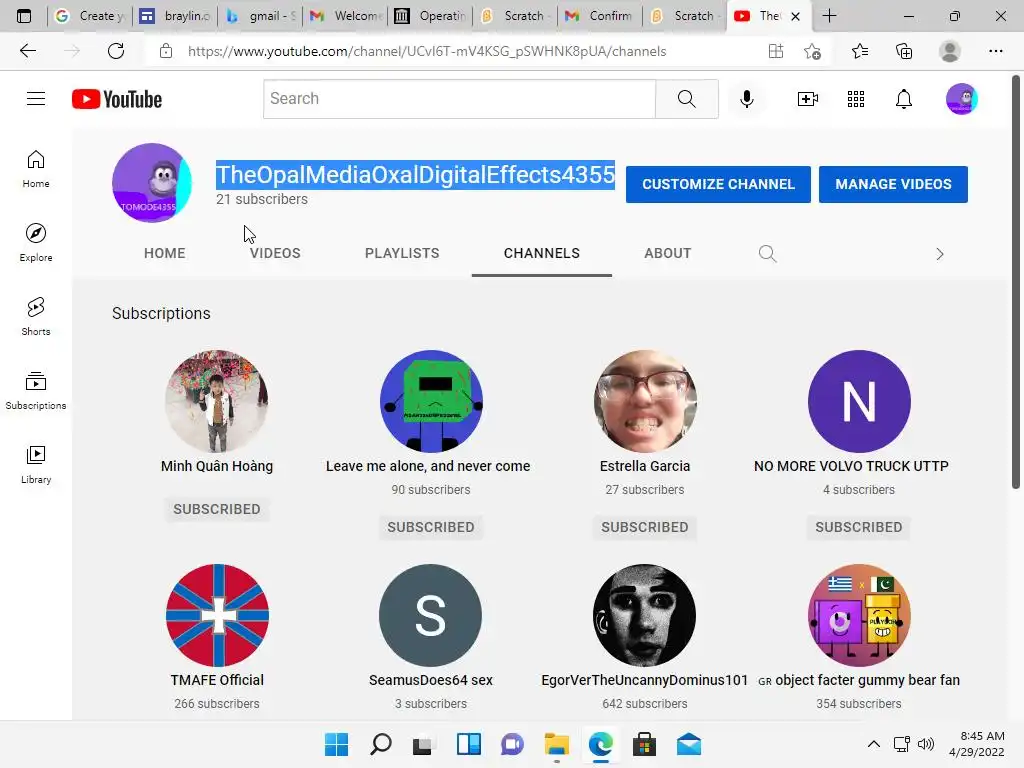Viewport: 1024px width, 768px height.
Task: View site information lock icon
Action: [x=166, y=51]
